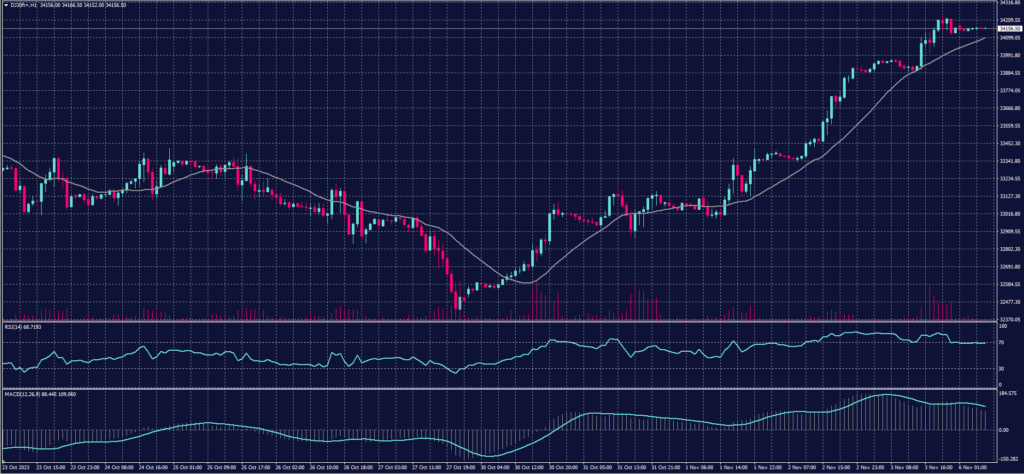Click the 32370.05 bottom price axis label
Viewport: 1024px width, 474px height.
coord(1008,320)
